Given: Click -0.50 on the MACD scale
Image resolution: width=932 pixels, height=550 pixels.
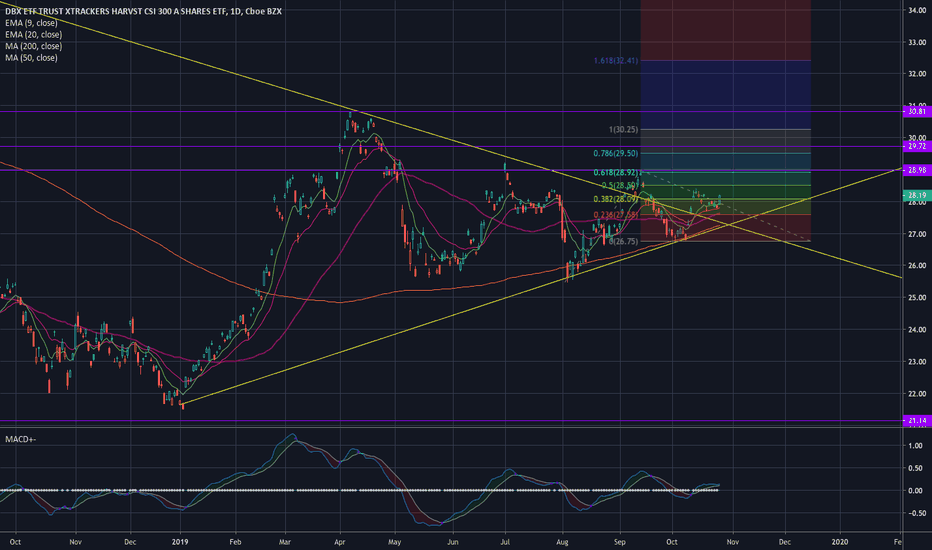Looking at the screenshot, I should (914, 513).
